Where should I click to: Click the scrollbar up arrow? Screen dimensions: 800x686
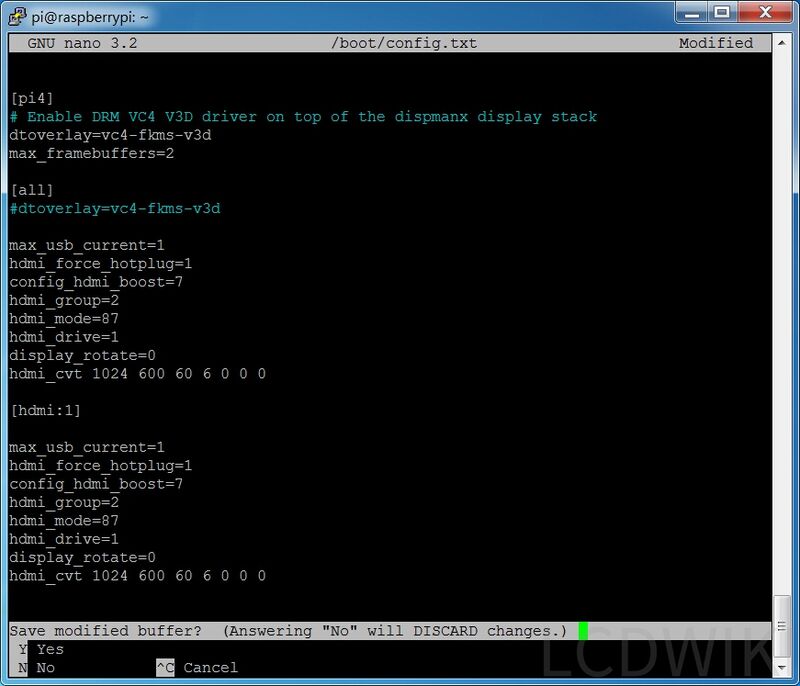point(781,42)
